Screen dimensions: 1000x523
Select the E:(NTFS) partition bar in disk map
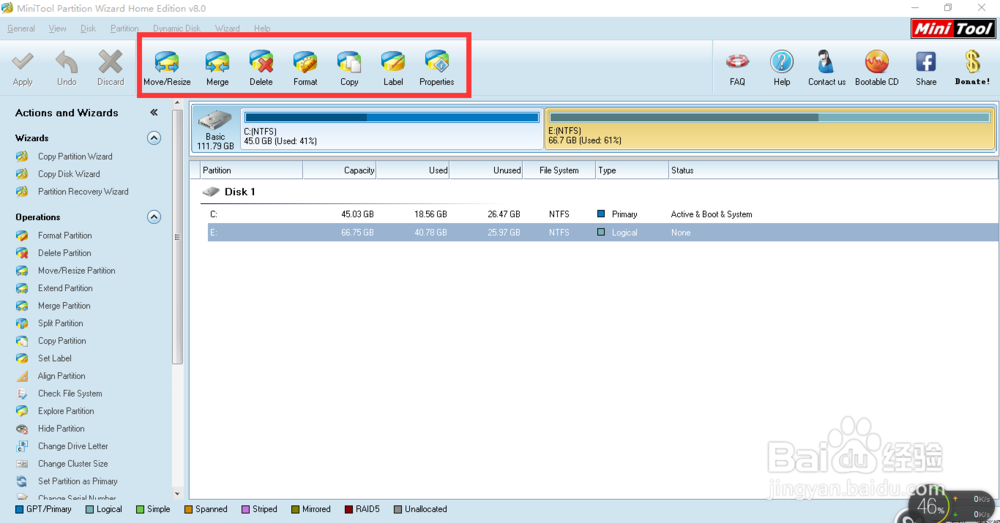(769, 129)
